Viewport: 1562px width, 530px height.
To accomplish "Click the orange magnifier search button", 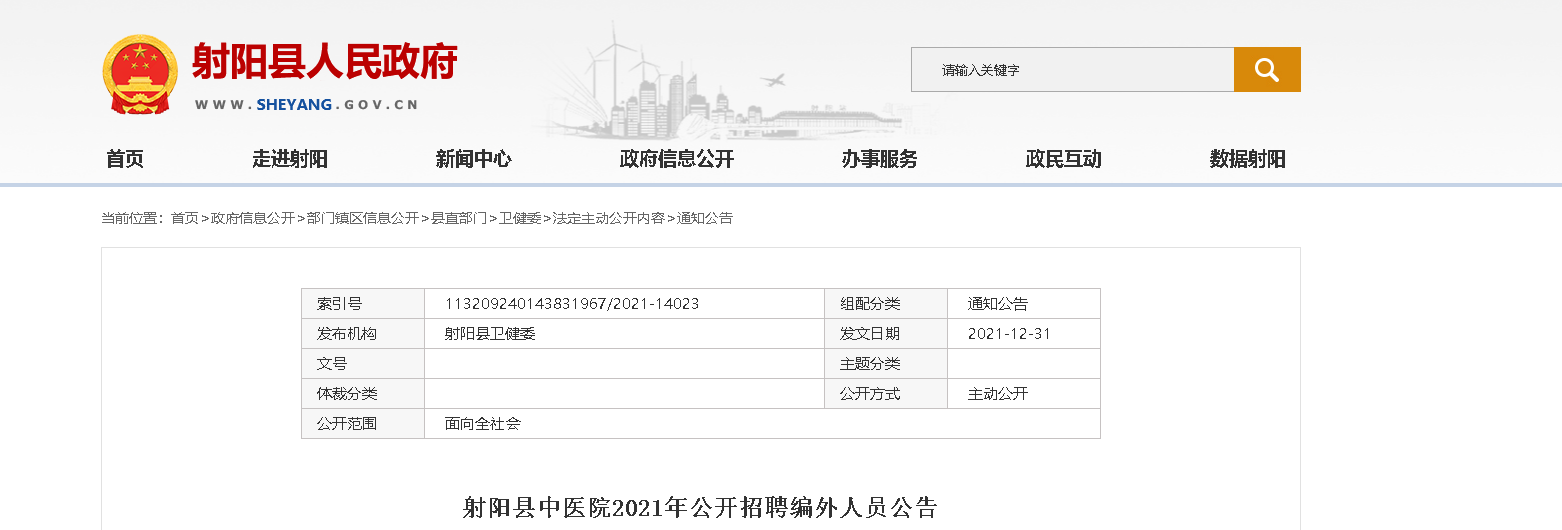I will [1266, 70].
